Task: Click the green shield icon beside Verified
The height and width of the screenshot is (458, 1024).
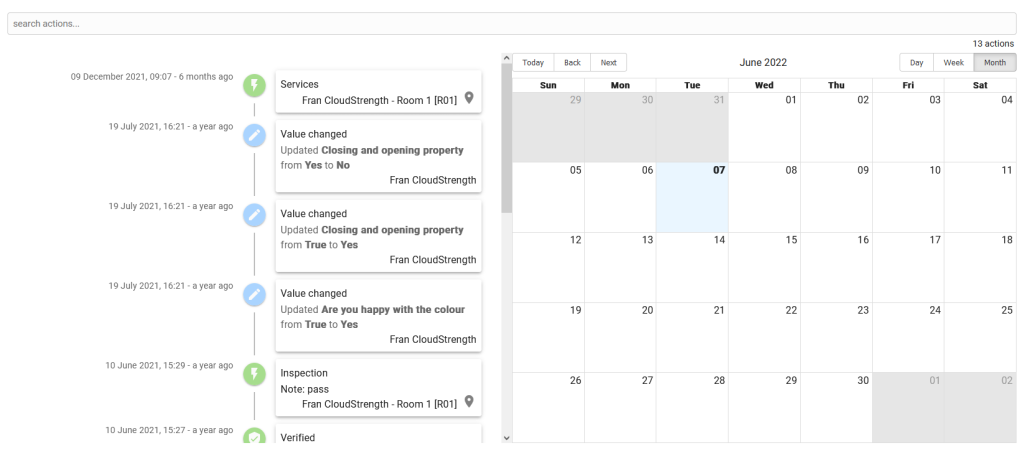Action: 255,436
